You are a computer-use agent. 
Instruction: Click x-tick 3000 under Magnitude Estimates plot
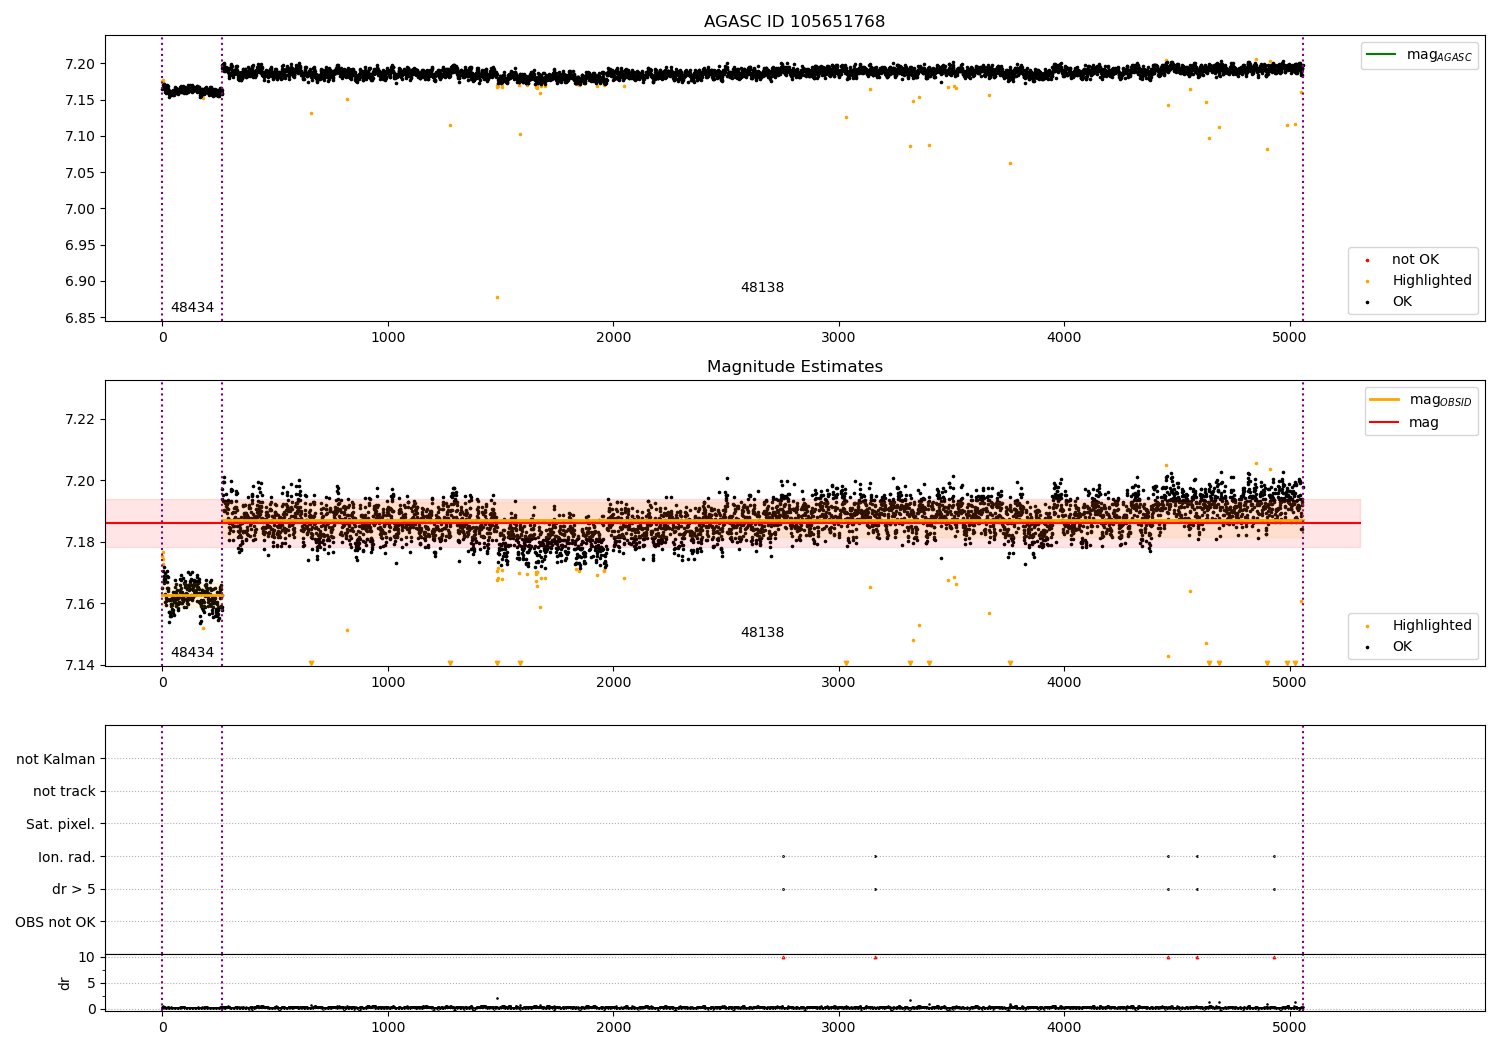tap(838, 683)
